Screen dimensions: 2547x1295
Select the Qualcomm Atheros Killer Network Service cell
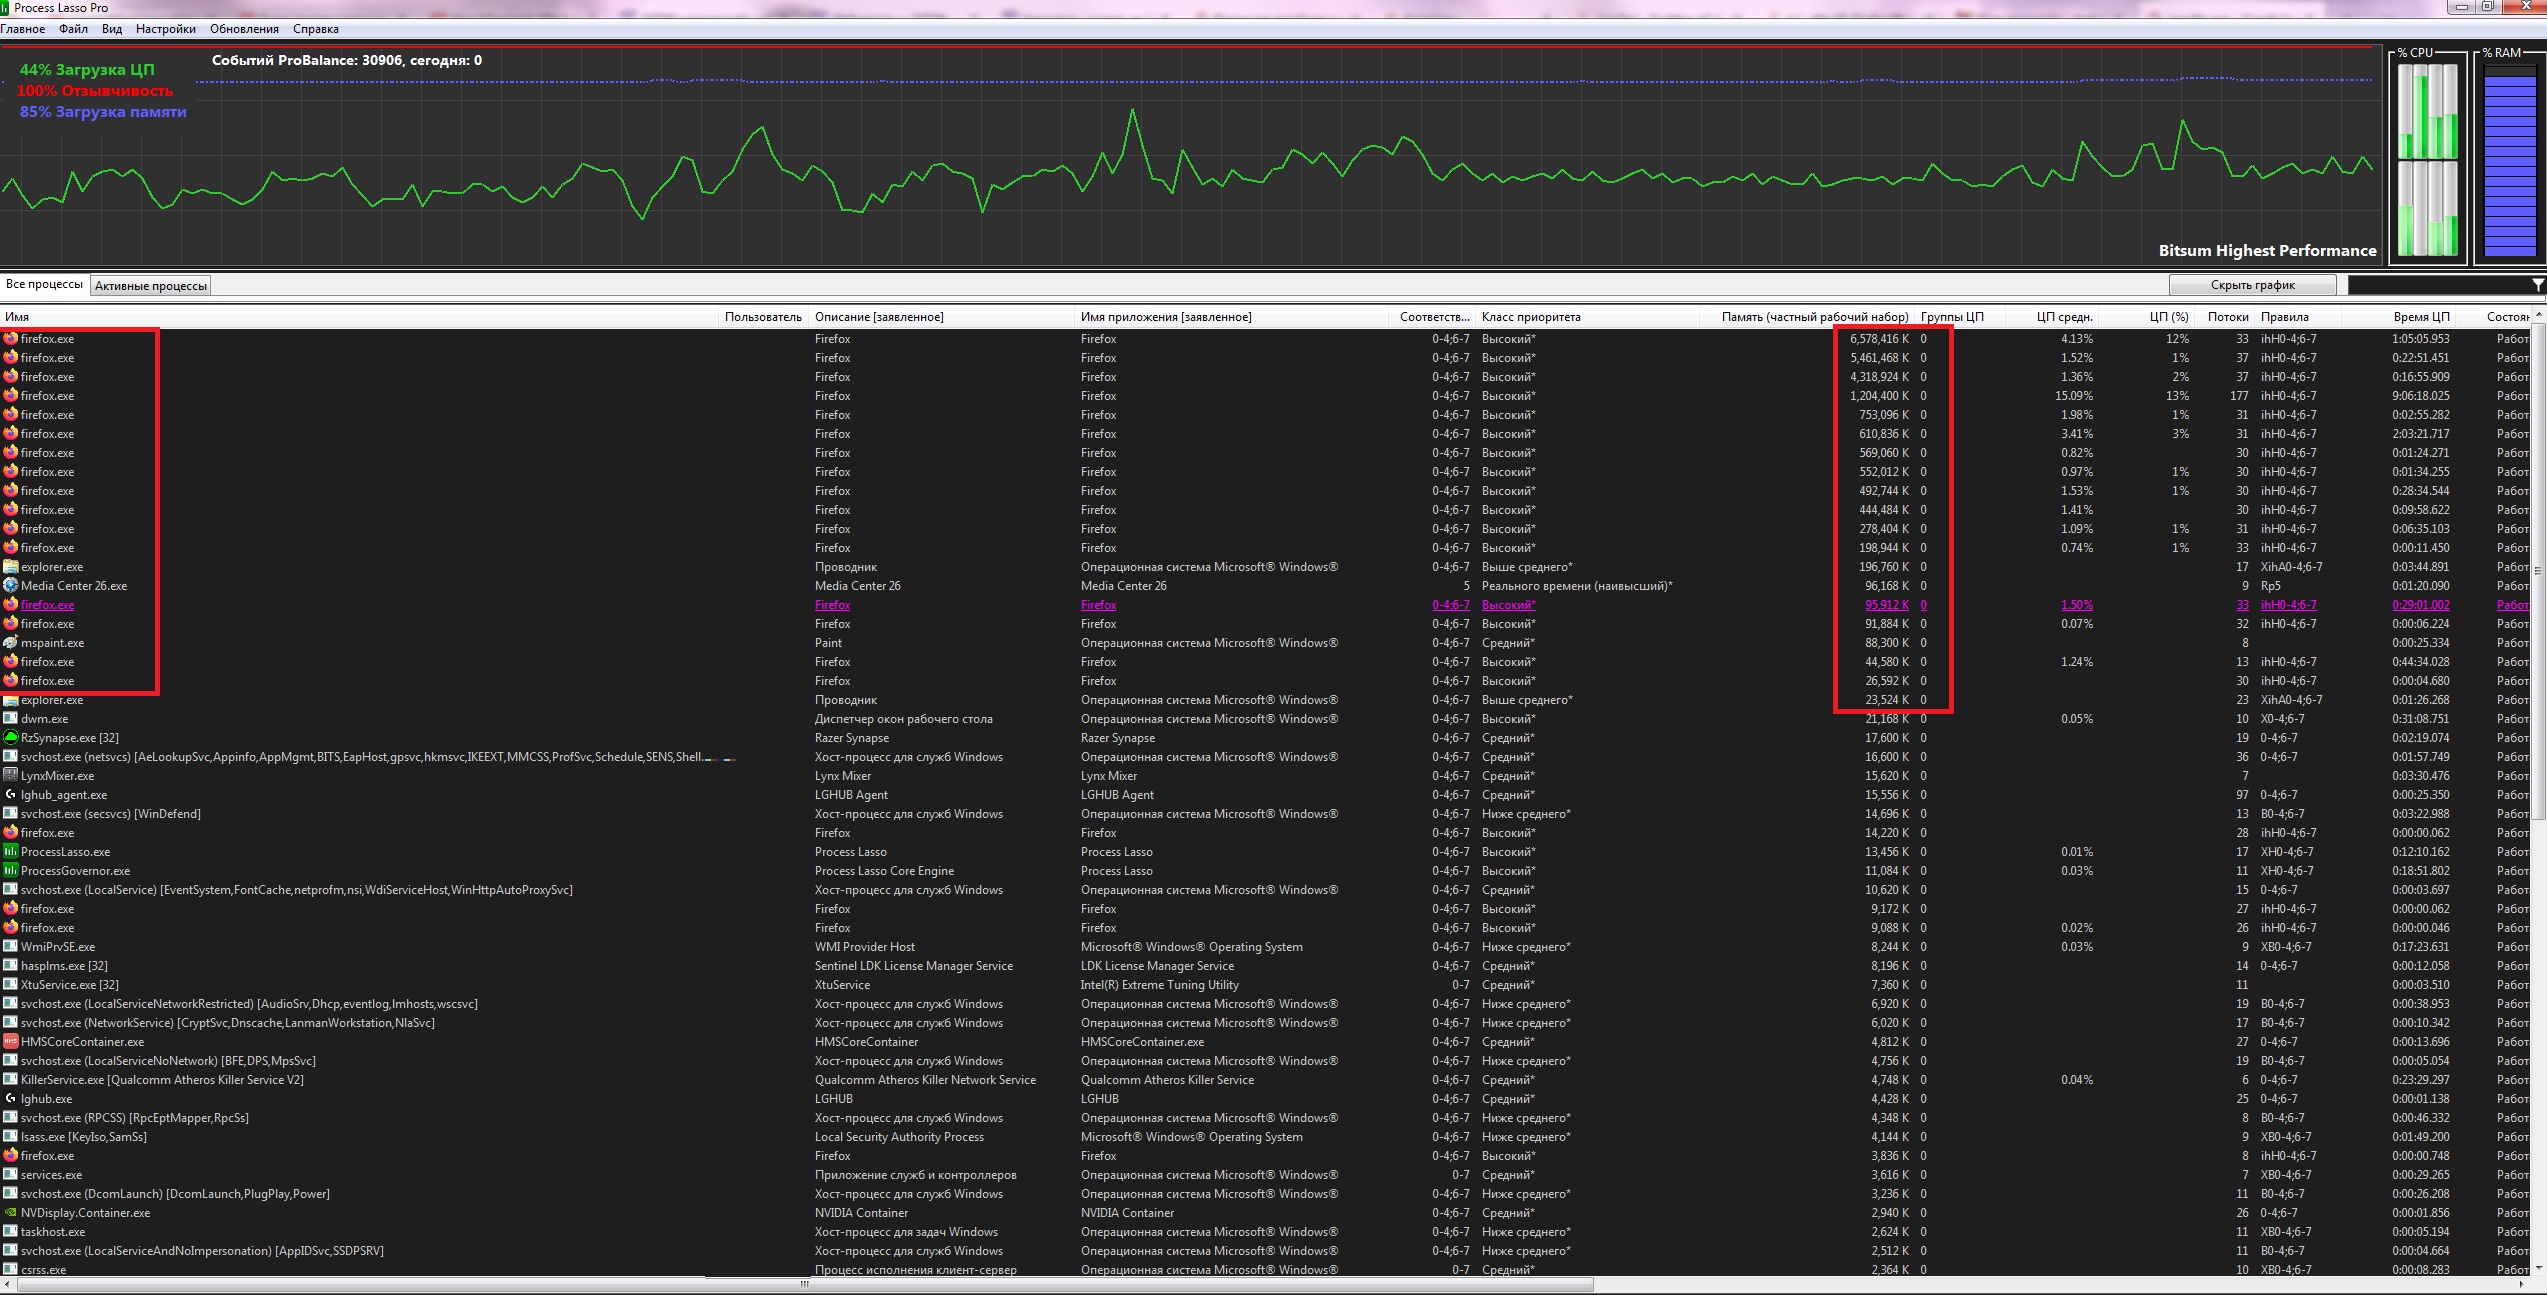point(925,1080)
